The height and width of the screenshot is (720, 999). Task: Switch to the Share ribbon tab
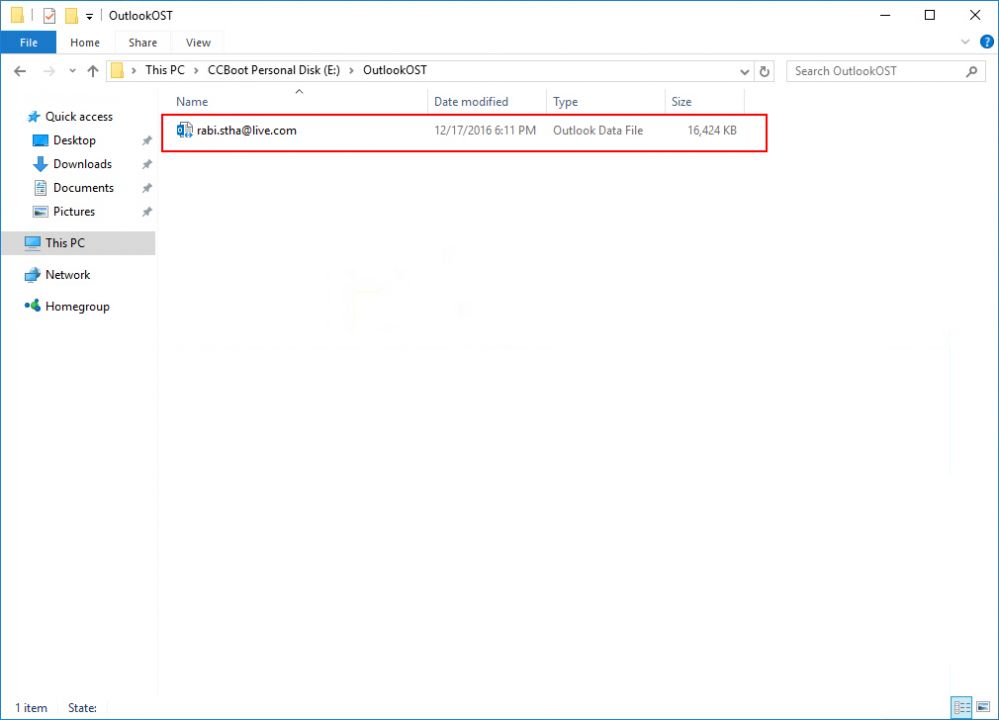tap(143, 43)
